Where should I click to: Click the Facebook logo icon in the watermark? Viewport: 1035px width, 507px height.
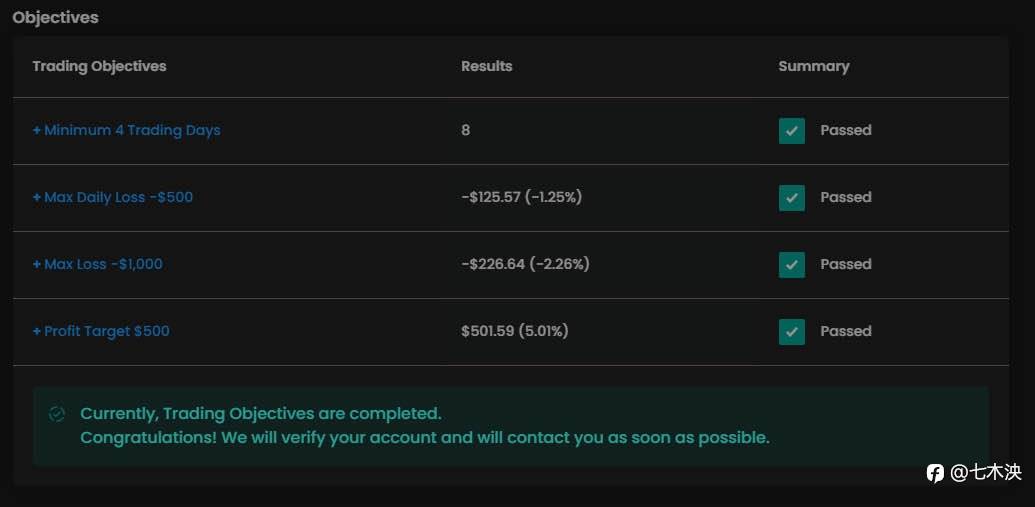point(935,473)
